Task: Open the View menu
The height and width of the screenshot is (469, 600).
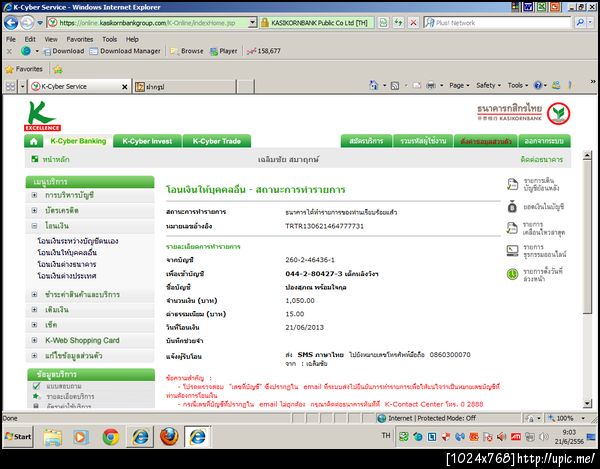Action: [x=51, y=39]
